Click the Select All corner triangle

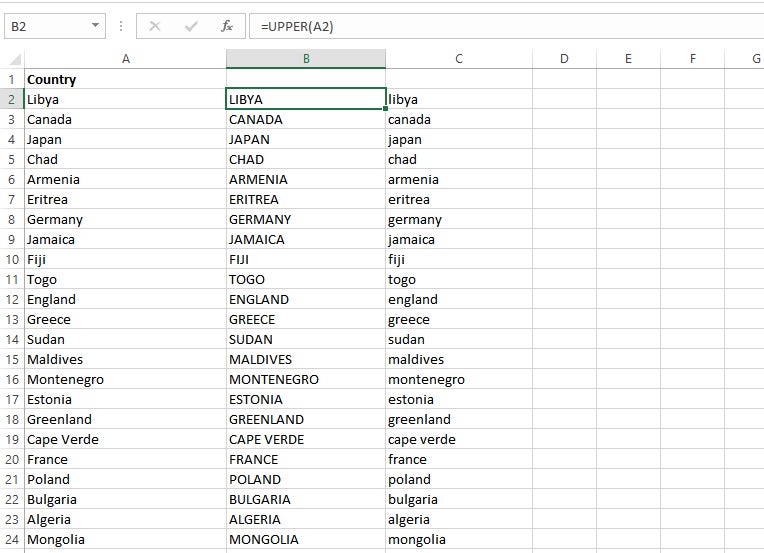point(15,59)
